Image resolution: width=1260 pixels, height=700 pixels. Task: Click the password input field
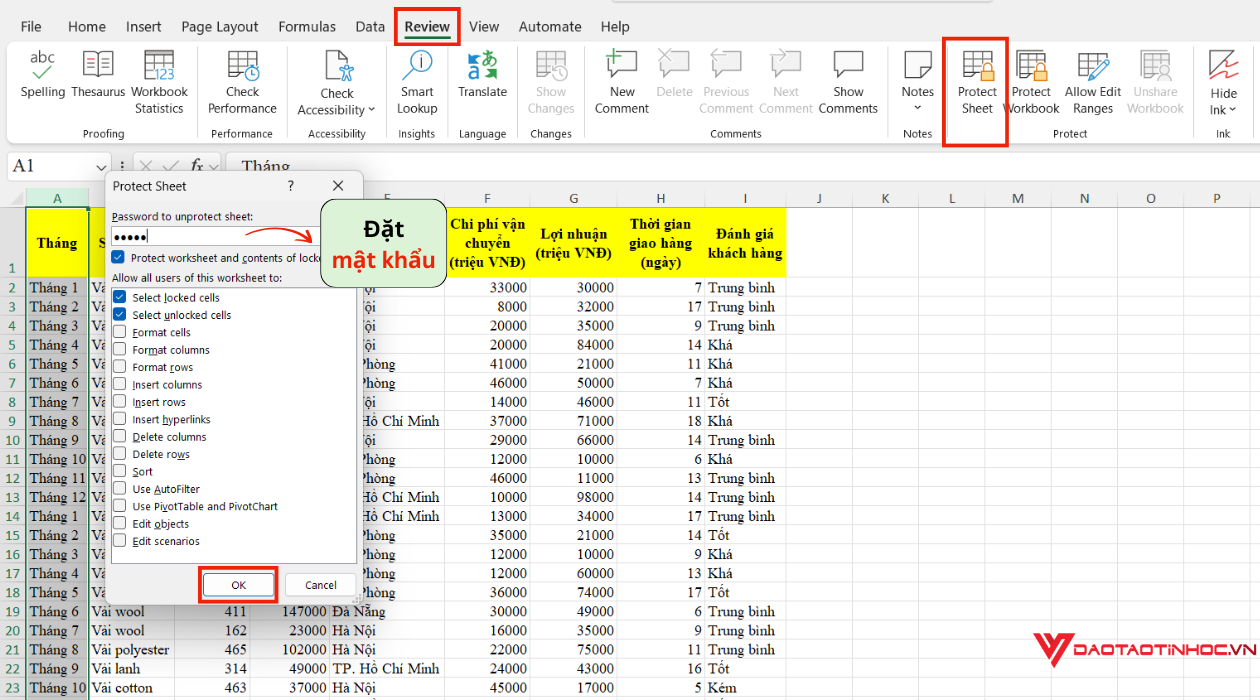click(x=210, y=237)
